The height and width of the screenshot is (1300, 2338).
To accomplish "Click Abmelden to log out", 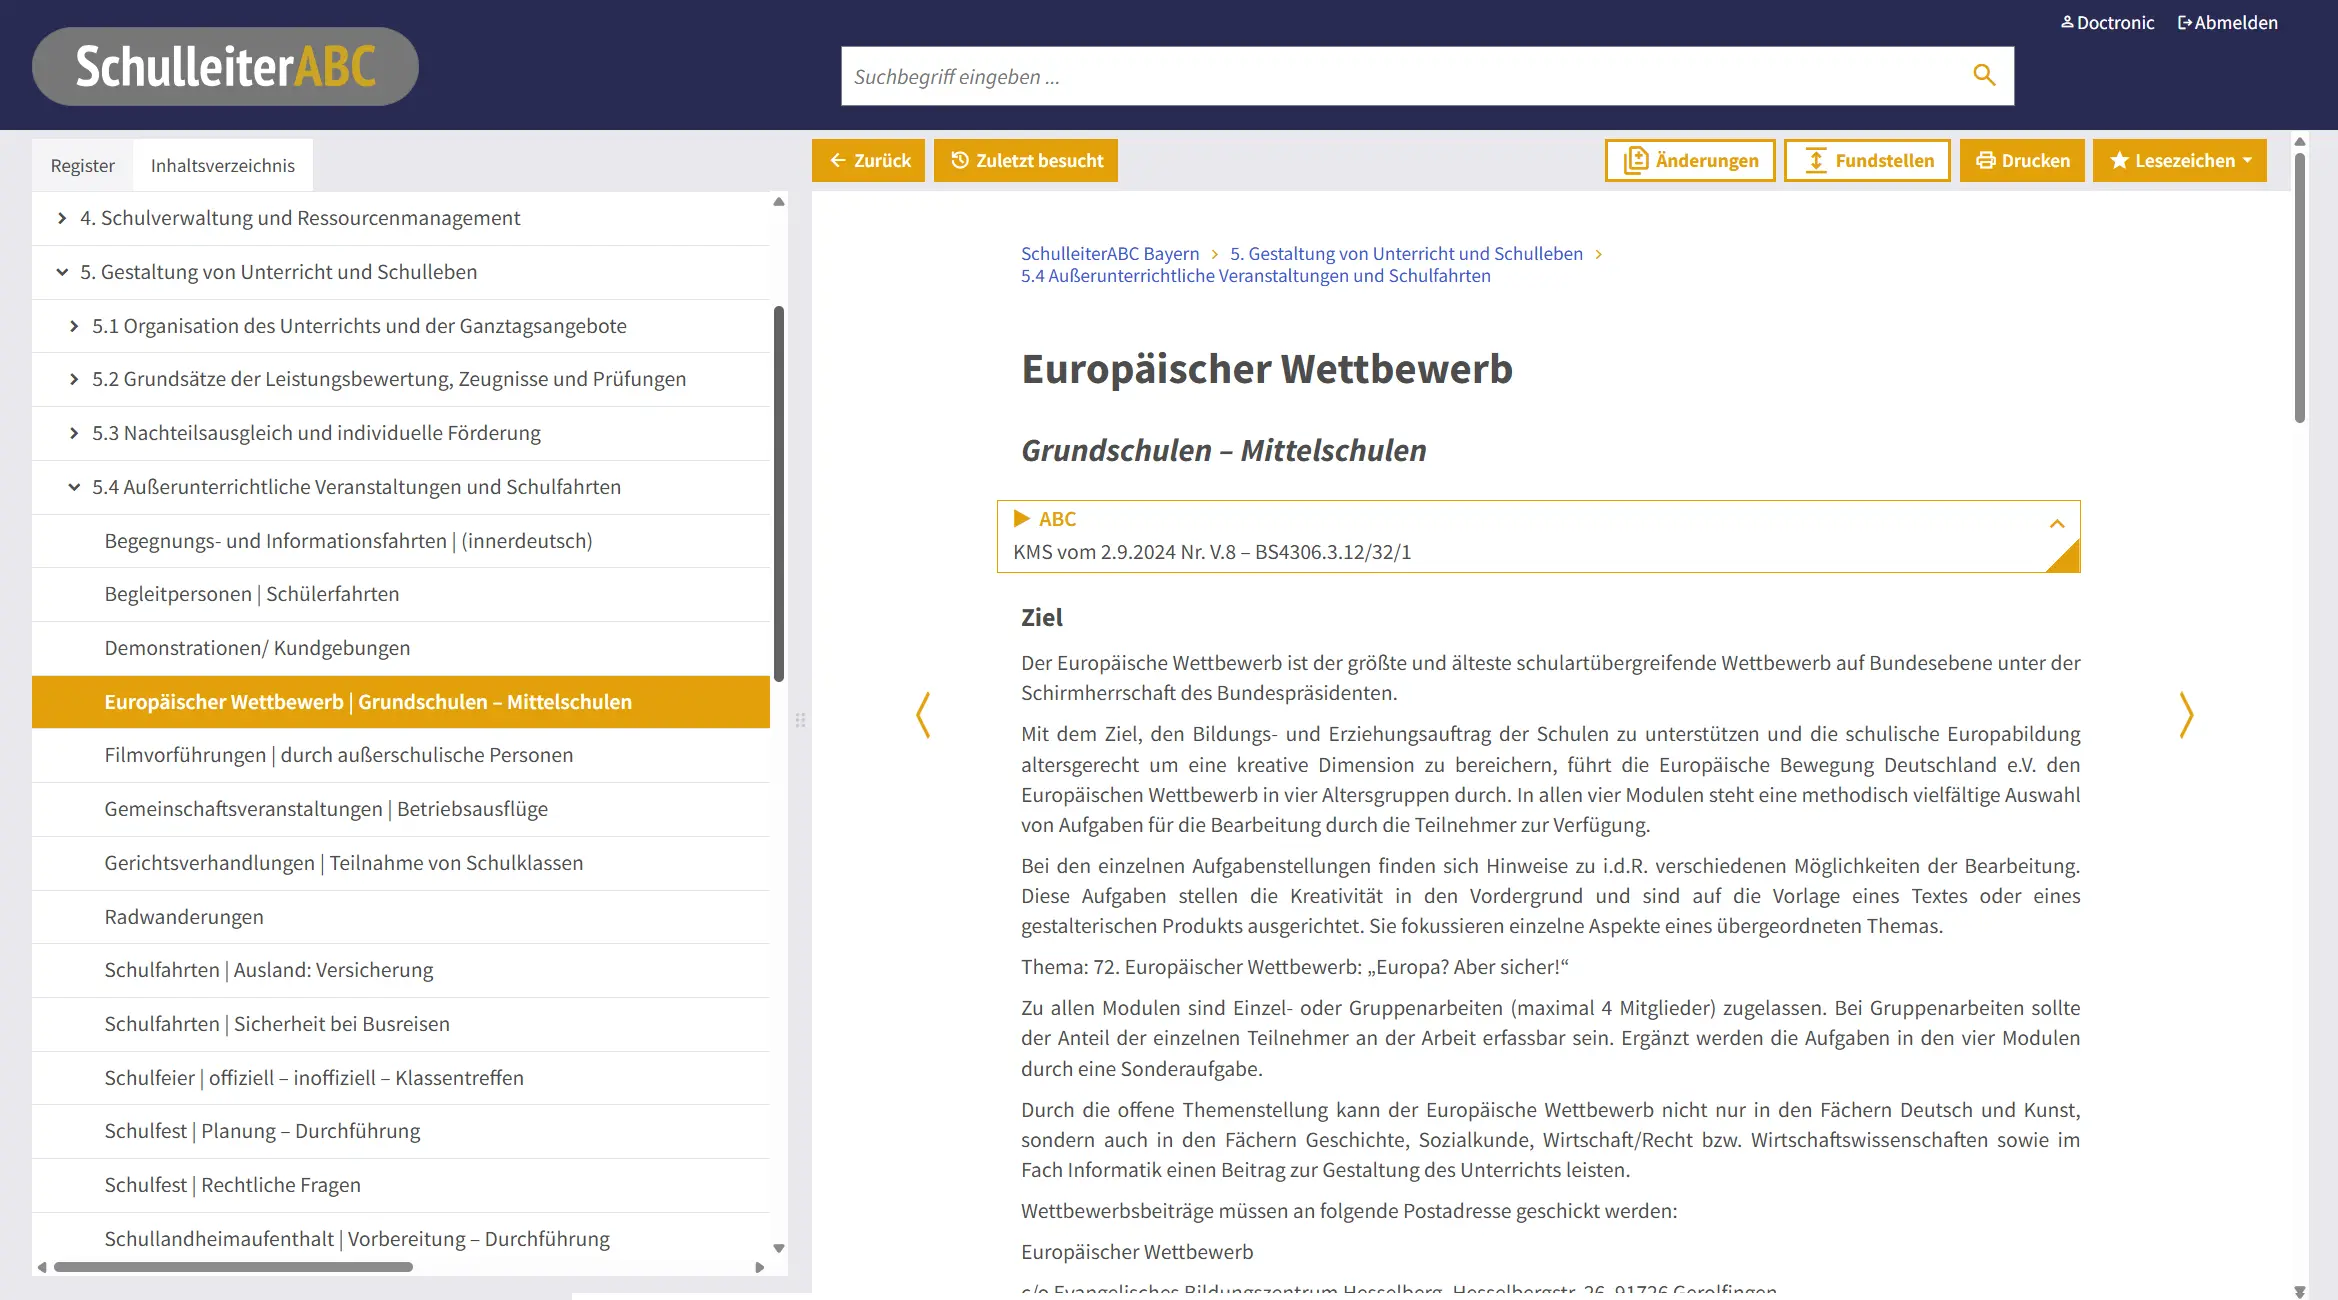I will pos(2228,22).
